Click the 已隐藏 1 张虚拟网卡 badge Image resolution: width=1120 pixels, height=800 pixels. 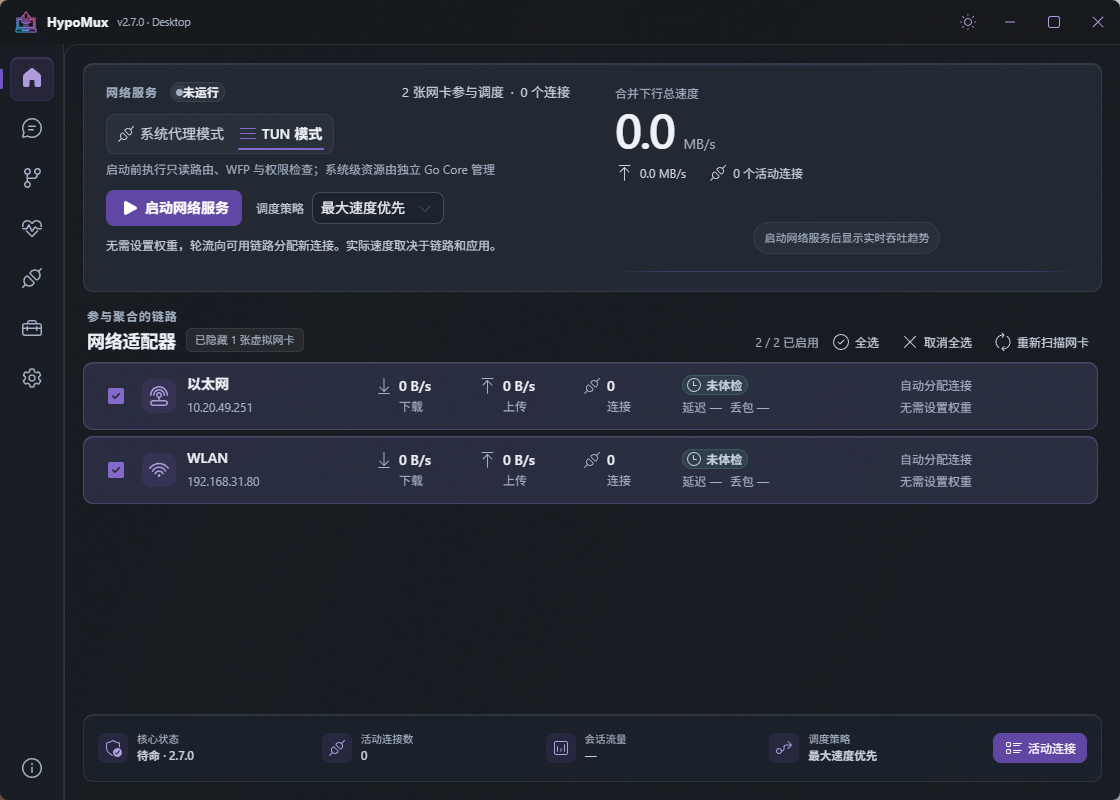245,340
